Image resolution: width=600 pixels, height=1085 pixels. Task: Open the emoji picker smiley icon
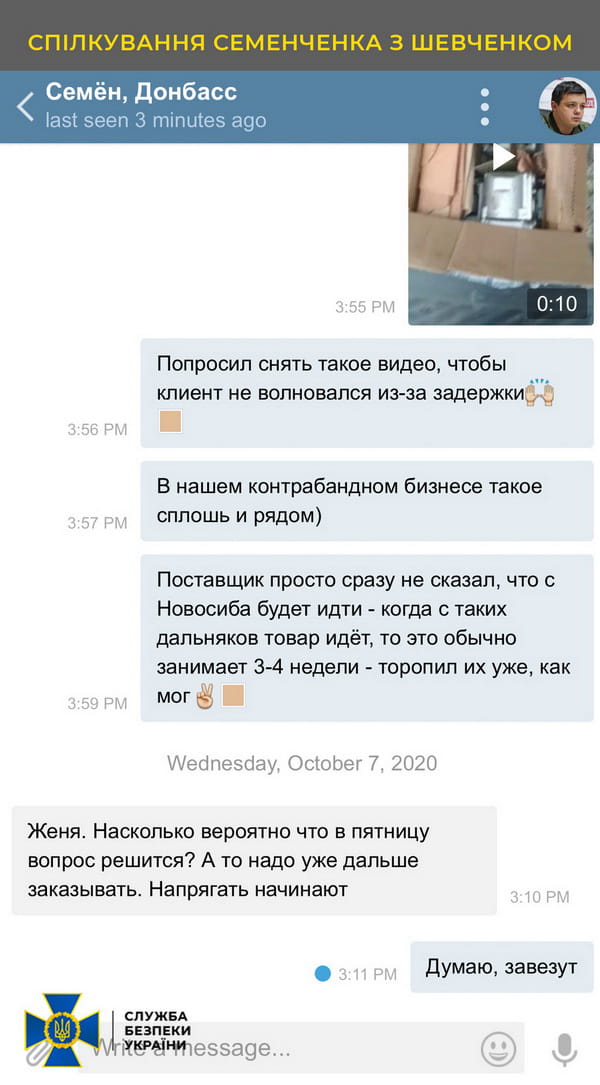(498, 1049)
